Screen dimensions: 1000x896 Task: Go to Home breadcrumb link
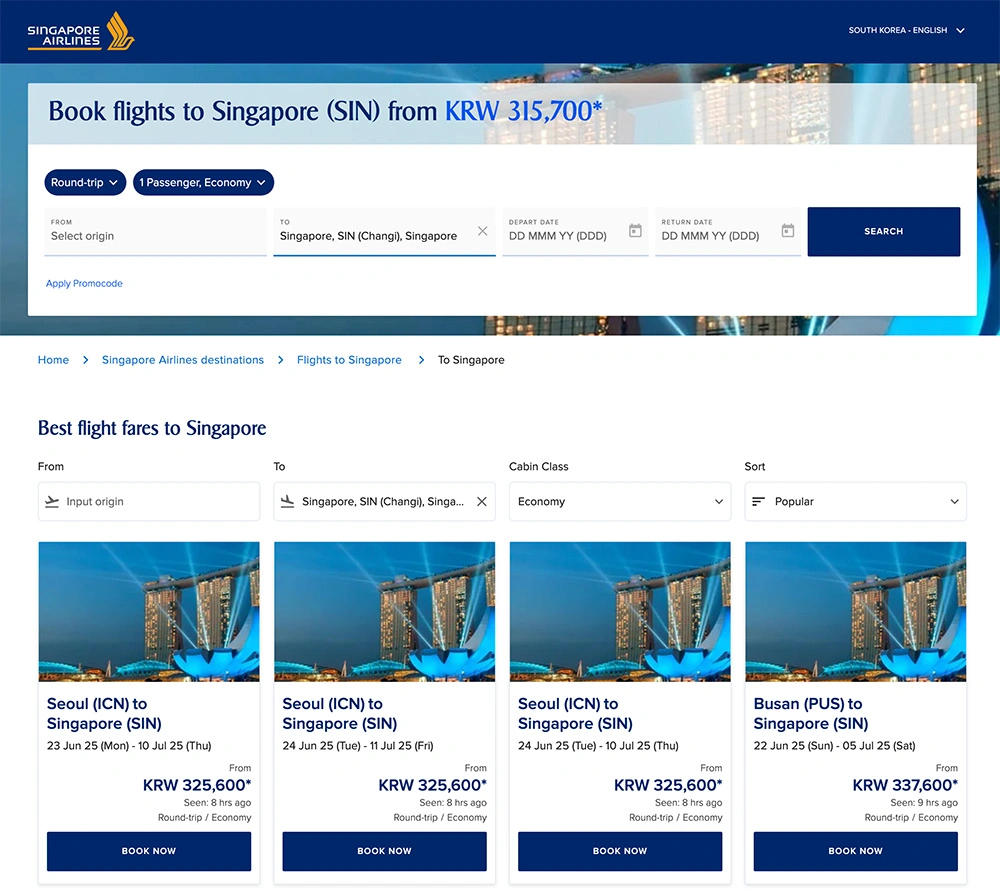click(x=53, y=360)
